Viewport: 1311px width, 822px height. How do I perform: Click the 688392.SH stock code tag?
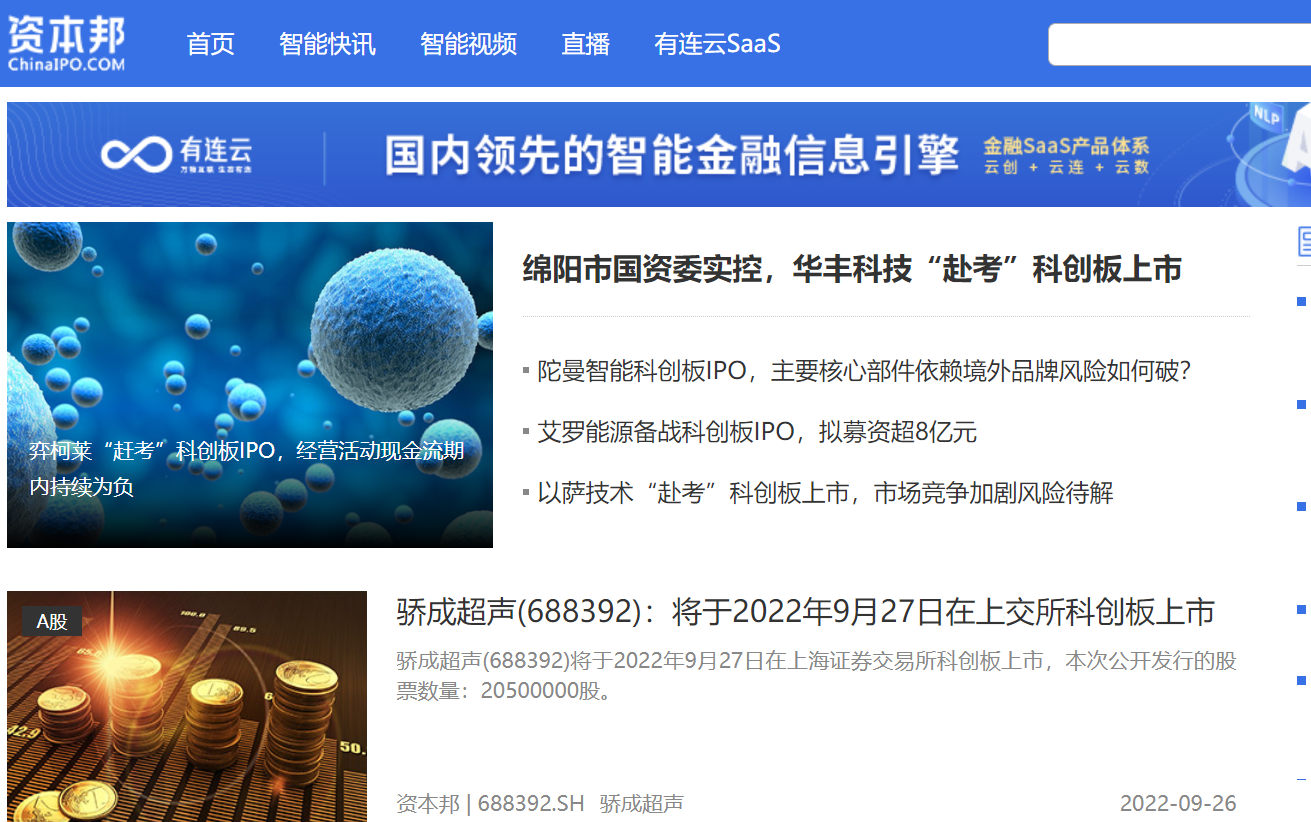(531, 803)
